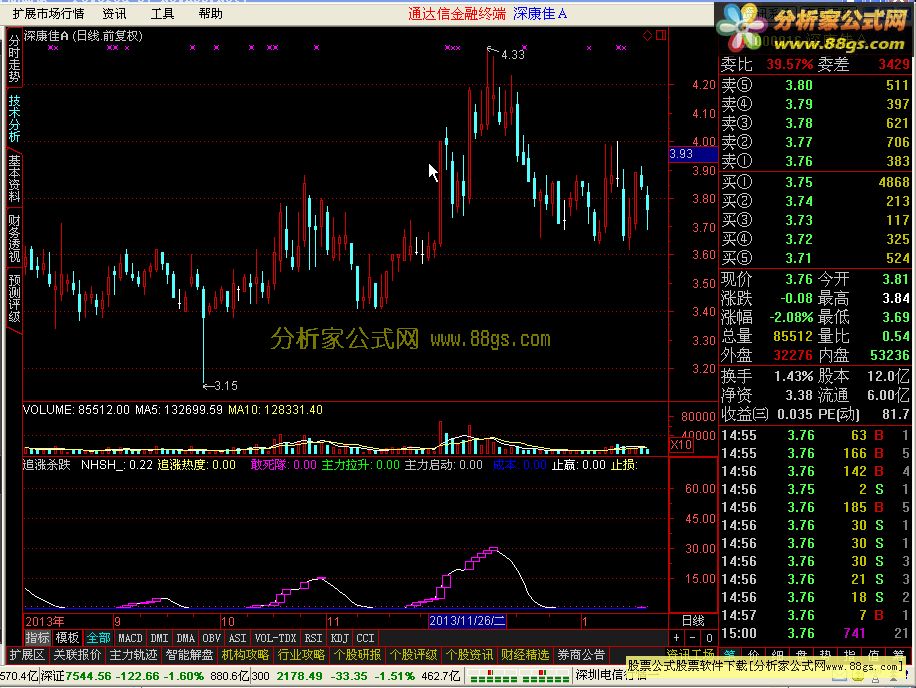The image size is (916, 688).
Task: Switch the indicator to OBV
Action: coord(211,638)
